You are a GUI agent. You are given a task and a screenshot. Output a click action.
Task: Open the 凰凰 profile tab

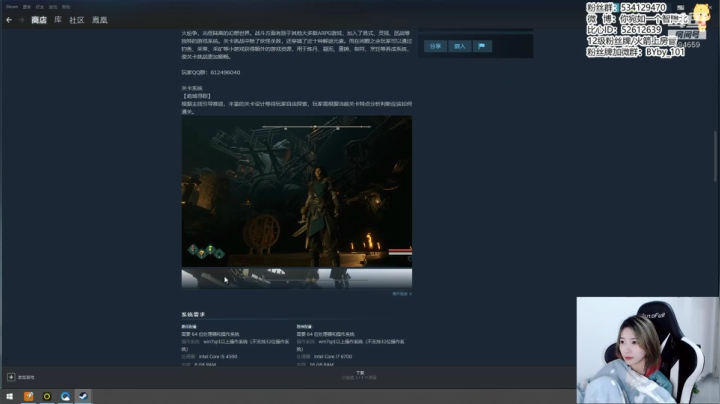[x=100, y=20]
